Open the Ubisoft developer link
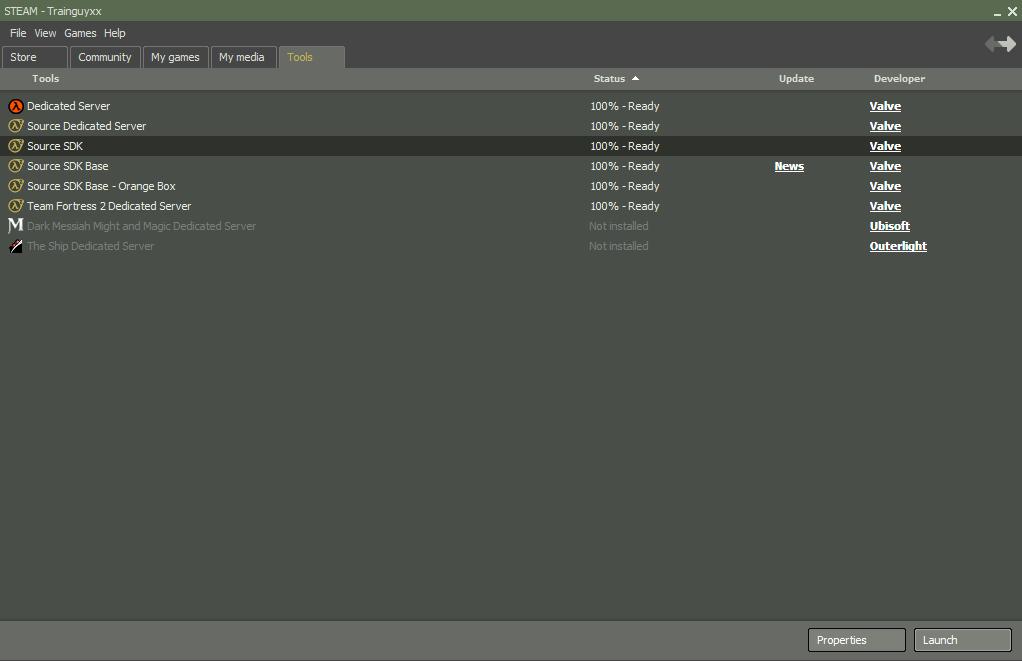Viewport: 1022px width, 661px height. pos(890,226)
